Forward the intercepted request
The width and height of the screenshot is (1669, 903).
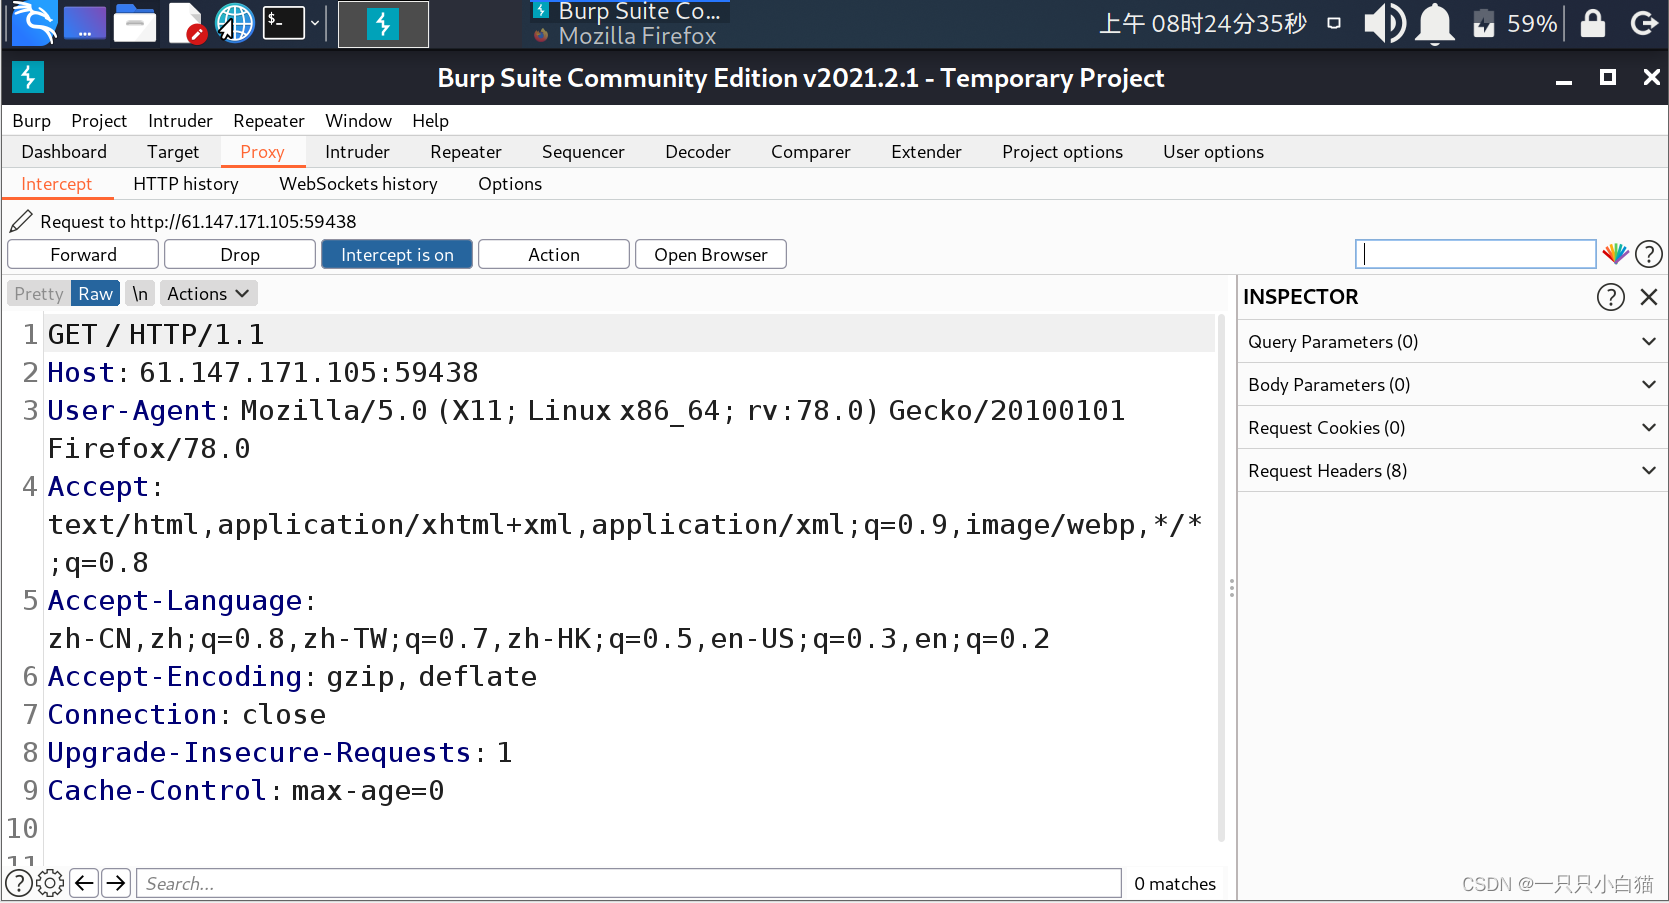[83, 255]
